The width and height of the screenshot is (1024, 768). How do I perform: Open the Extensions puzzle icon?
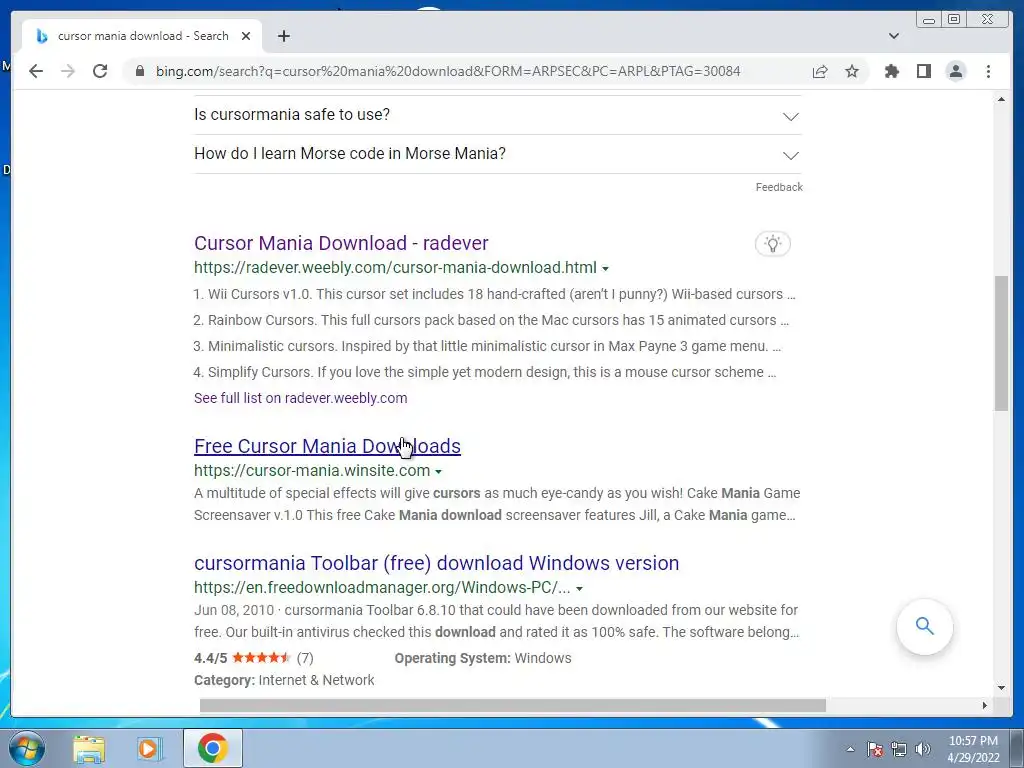pyautogui.click(x=891, y=71)
